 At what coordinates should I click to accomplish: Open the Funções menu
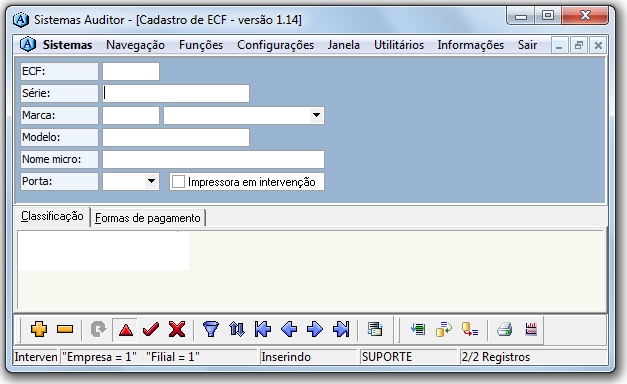201,45
